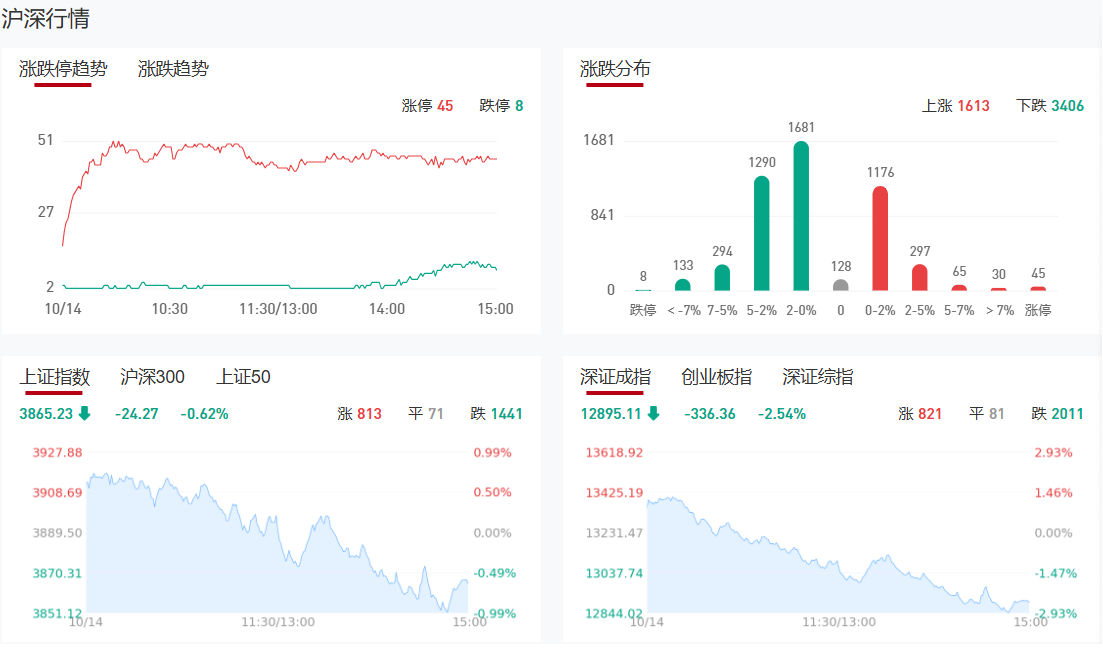This screenshot has height=667, width=1103.
Task: Select the 上证指数 tab
Action: click(55, 377)
